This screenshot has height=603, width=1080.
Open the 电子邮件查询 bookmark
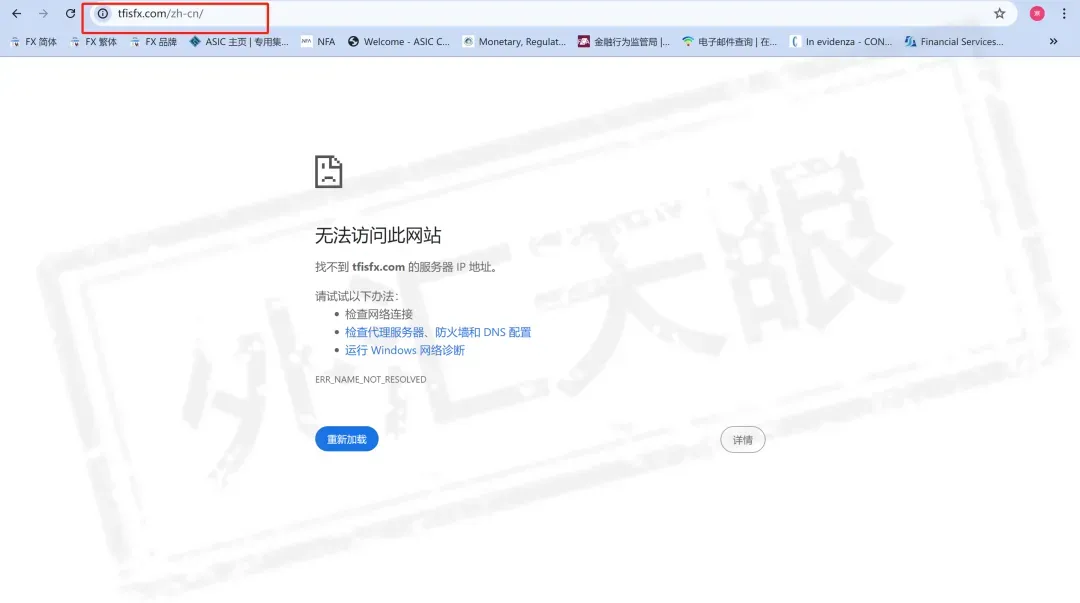tap(729, 41)
